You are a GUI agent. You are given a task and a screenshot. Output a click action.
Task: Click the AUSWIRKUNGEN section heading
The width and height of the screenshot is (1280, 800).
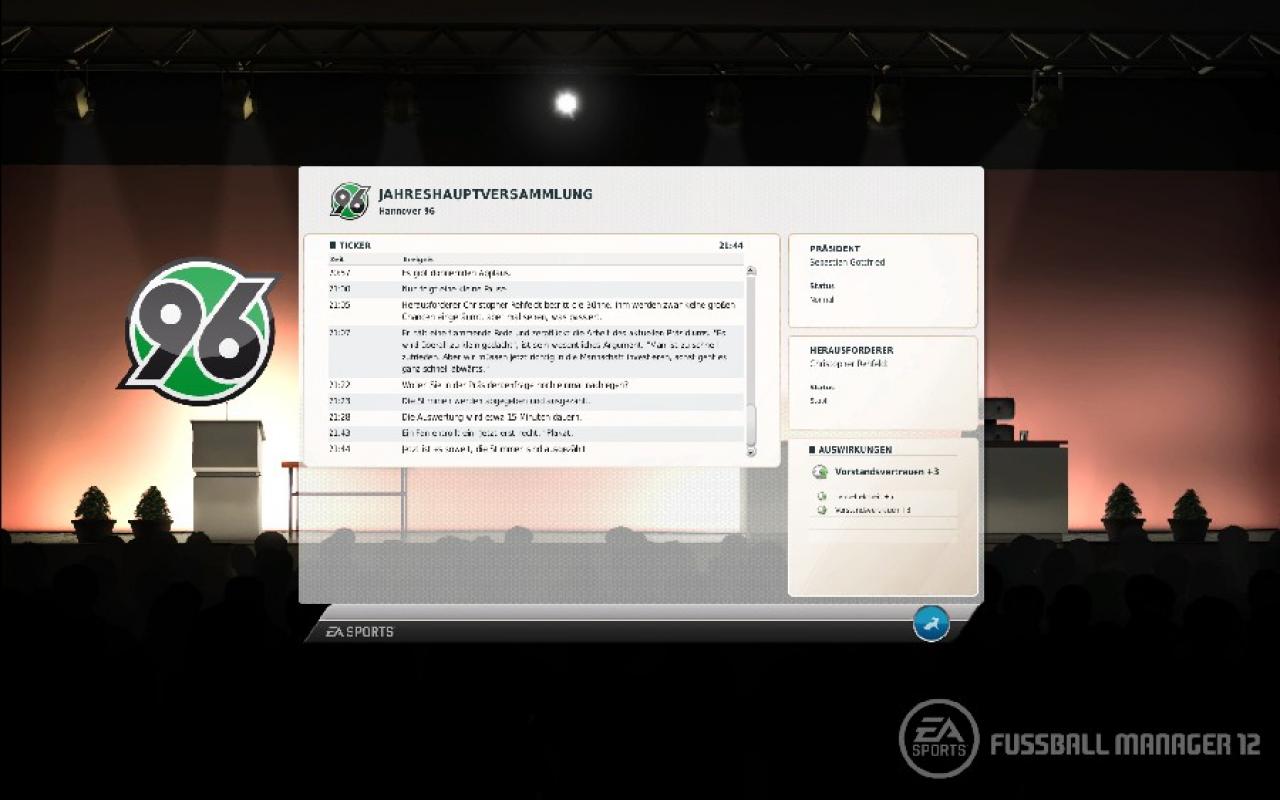(x=855, y=450)
